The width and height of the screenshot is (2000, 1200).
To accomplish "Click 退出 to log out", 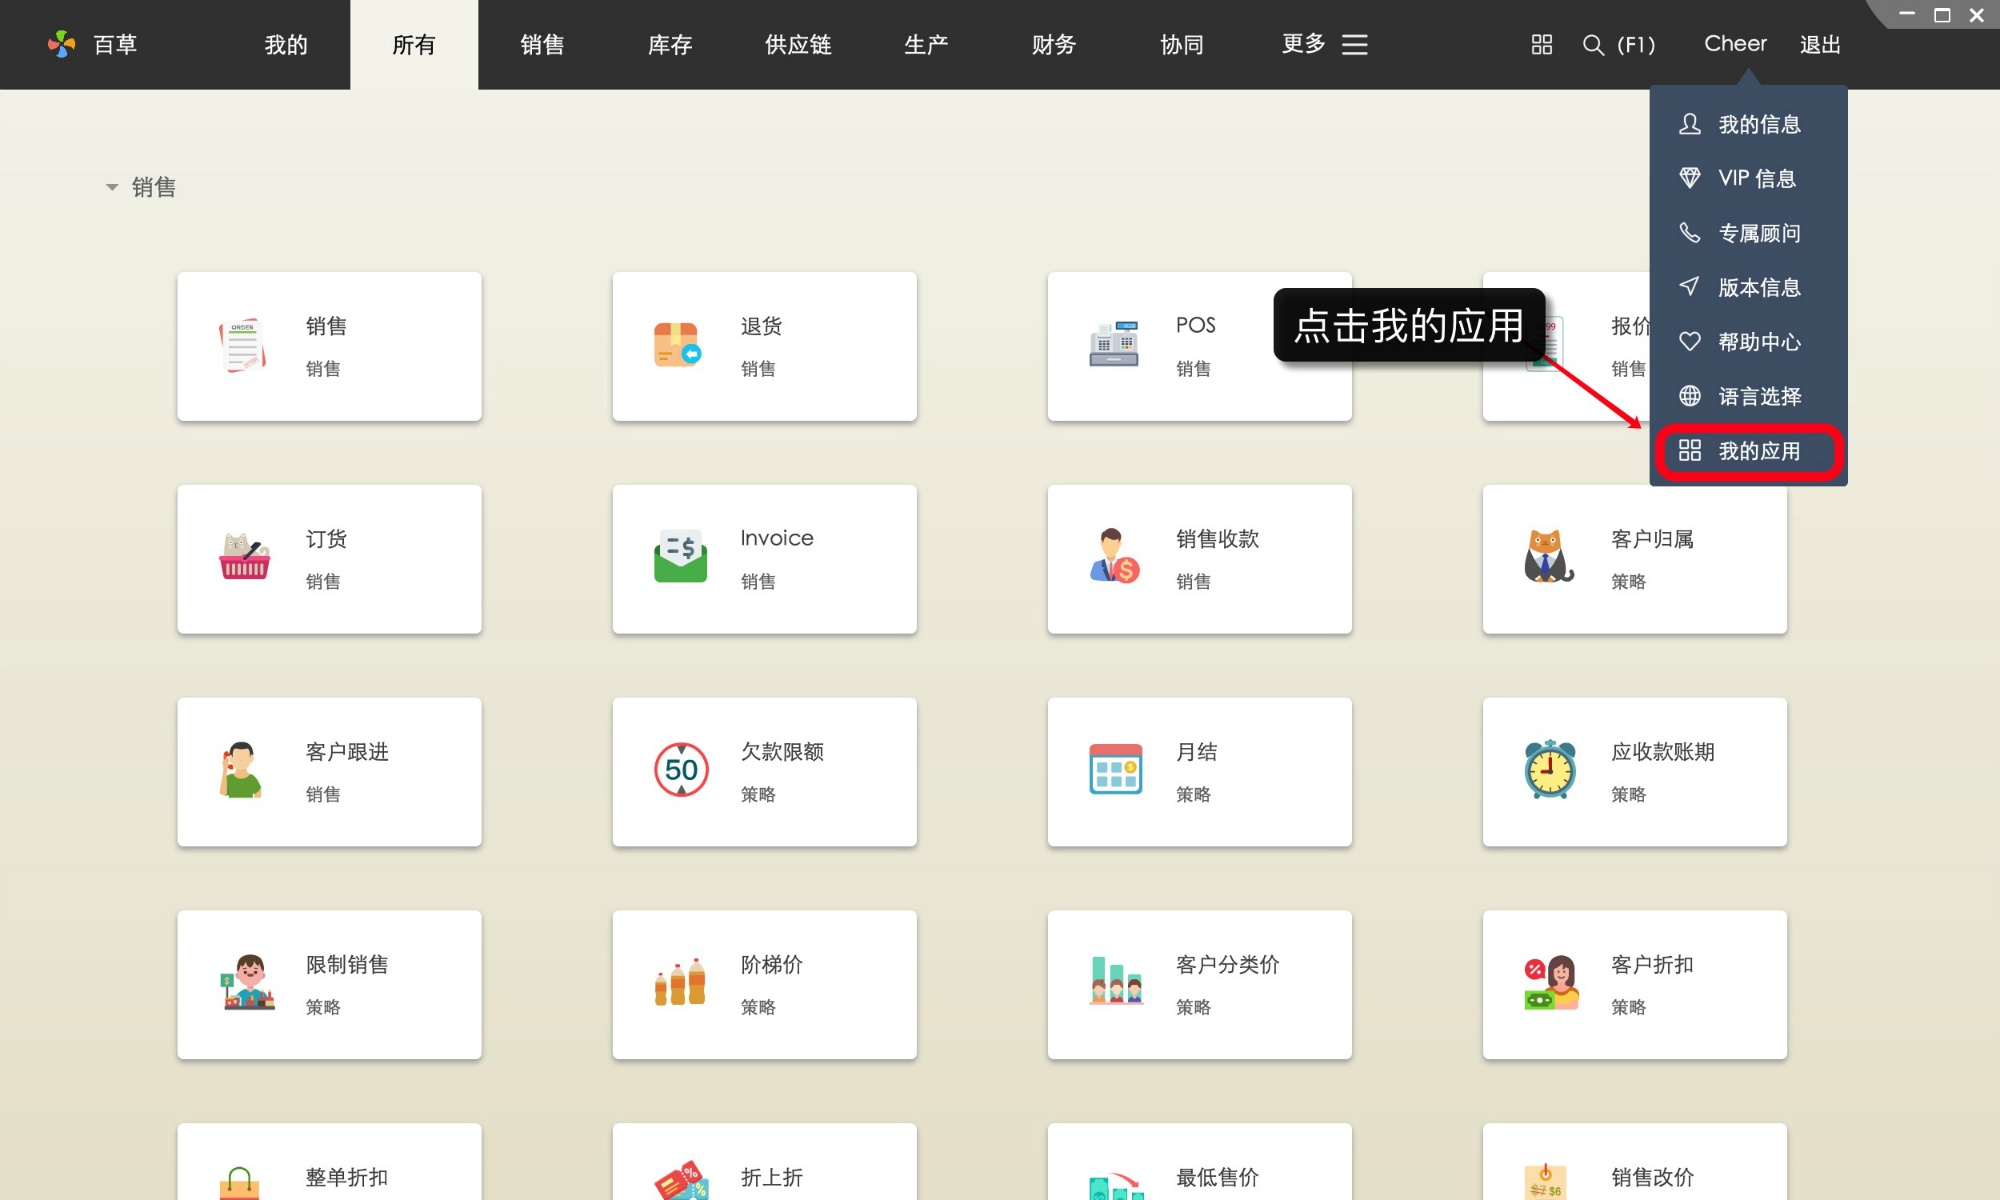I will tap(1820, 44).
